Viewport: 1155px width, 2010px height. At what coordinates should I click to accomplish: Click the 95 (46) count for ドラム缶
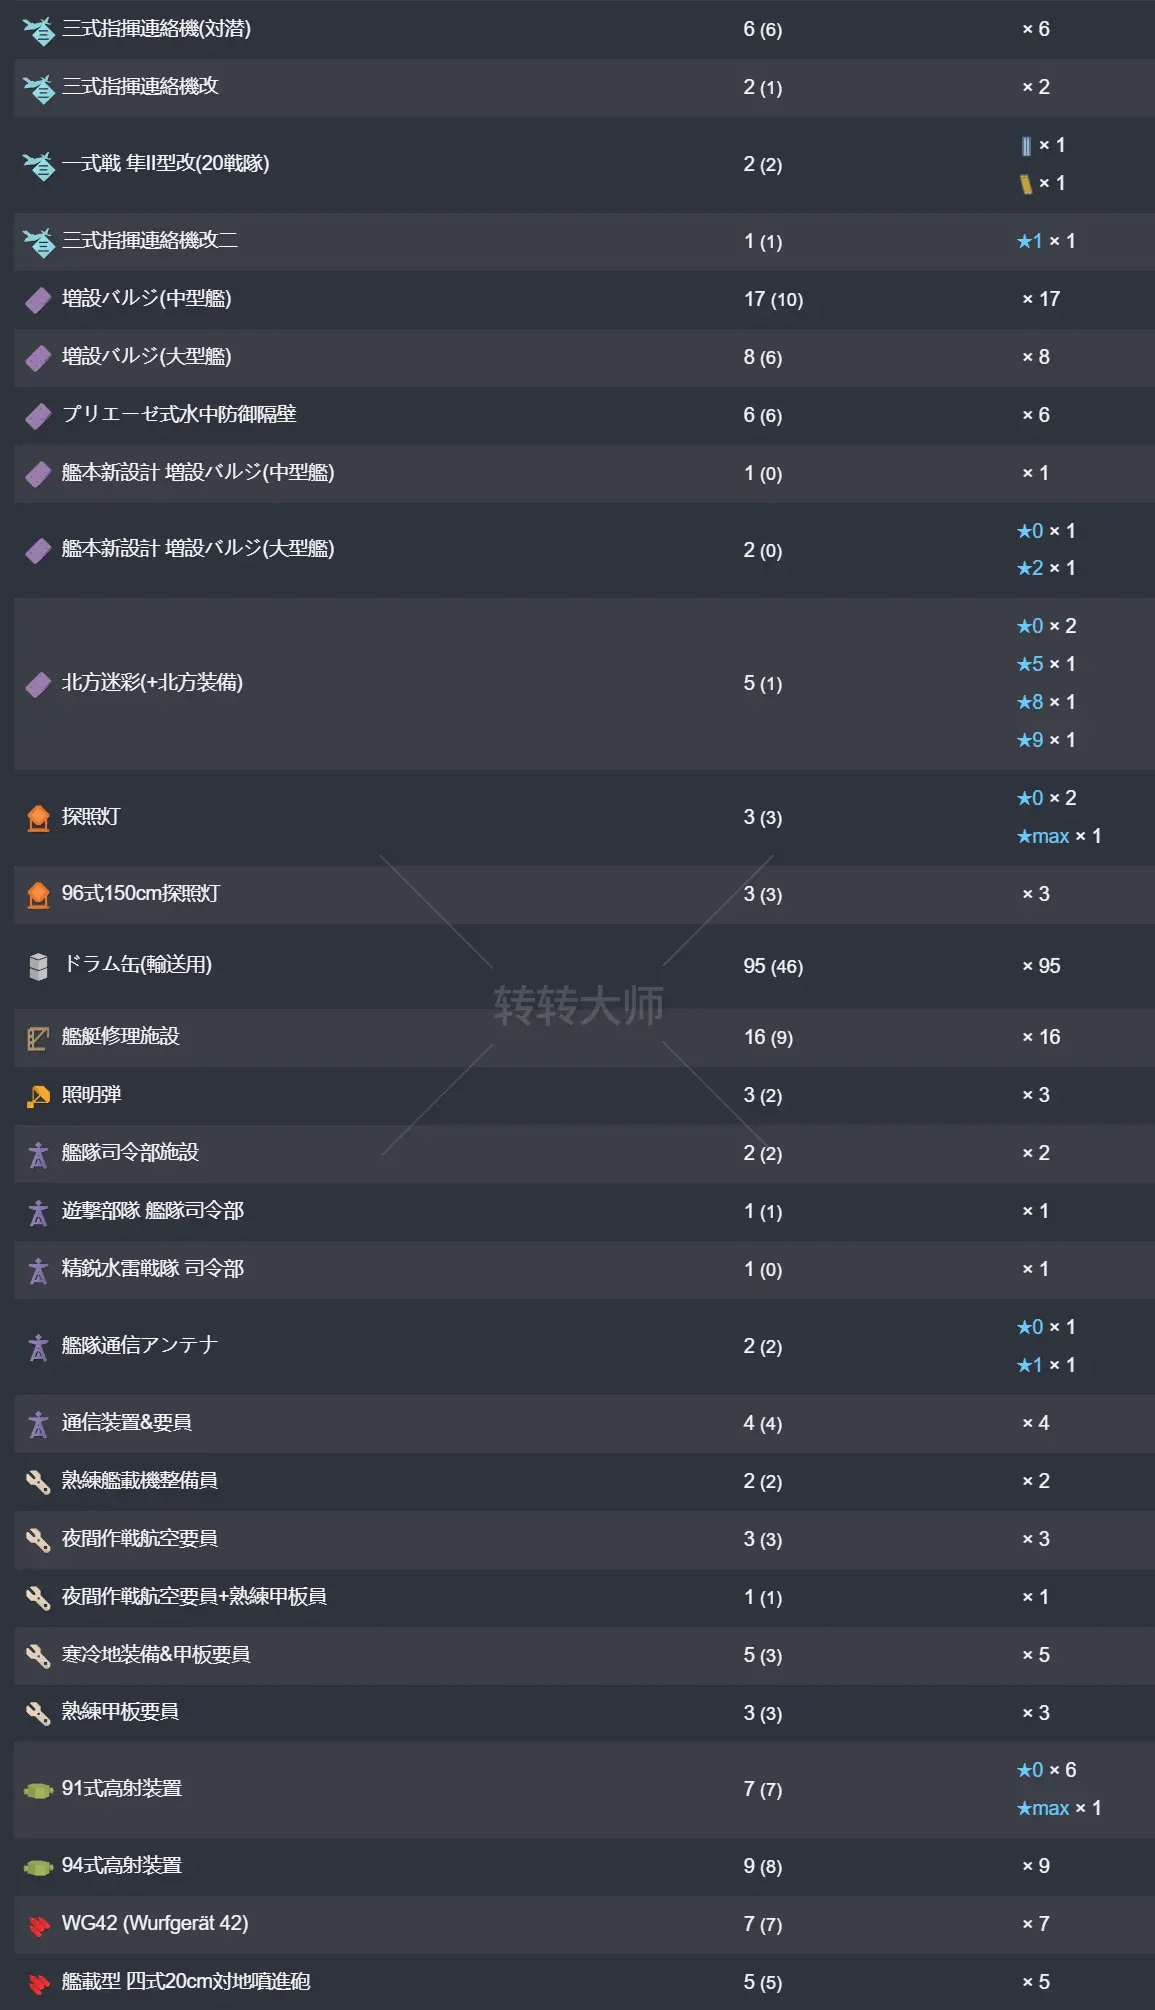(x=773, y=966)
